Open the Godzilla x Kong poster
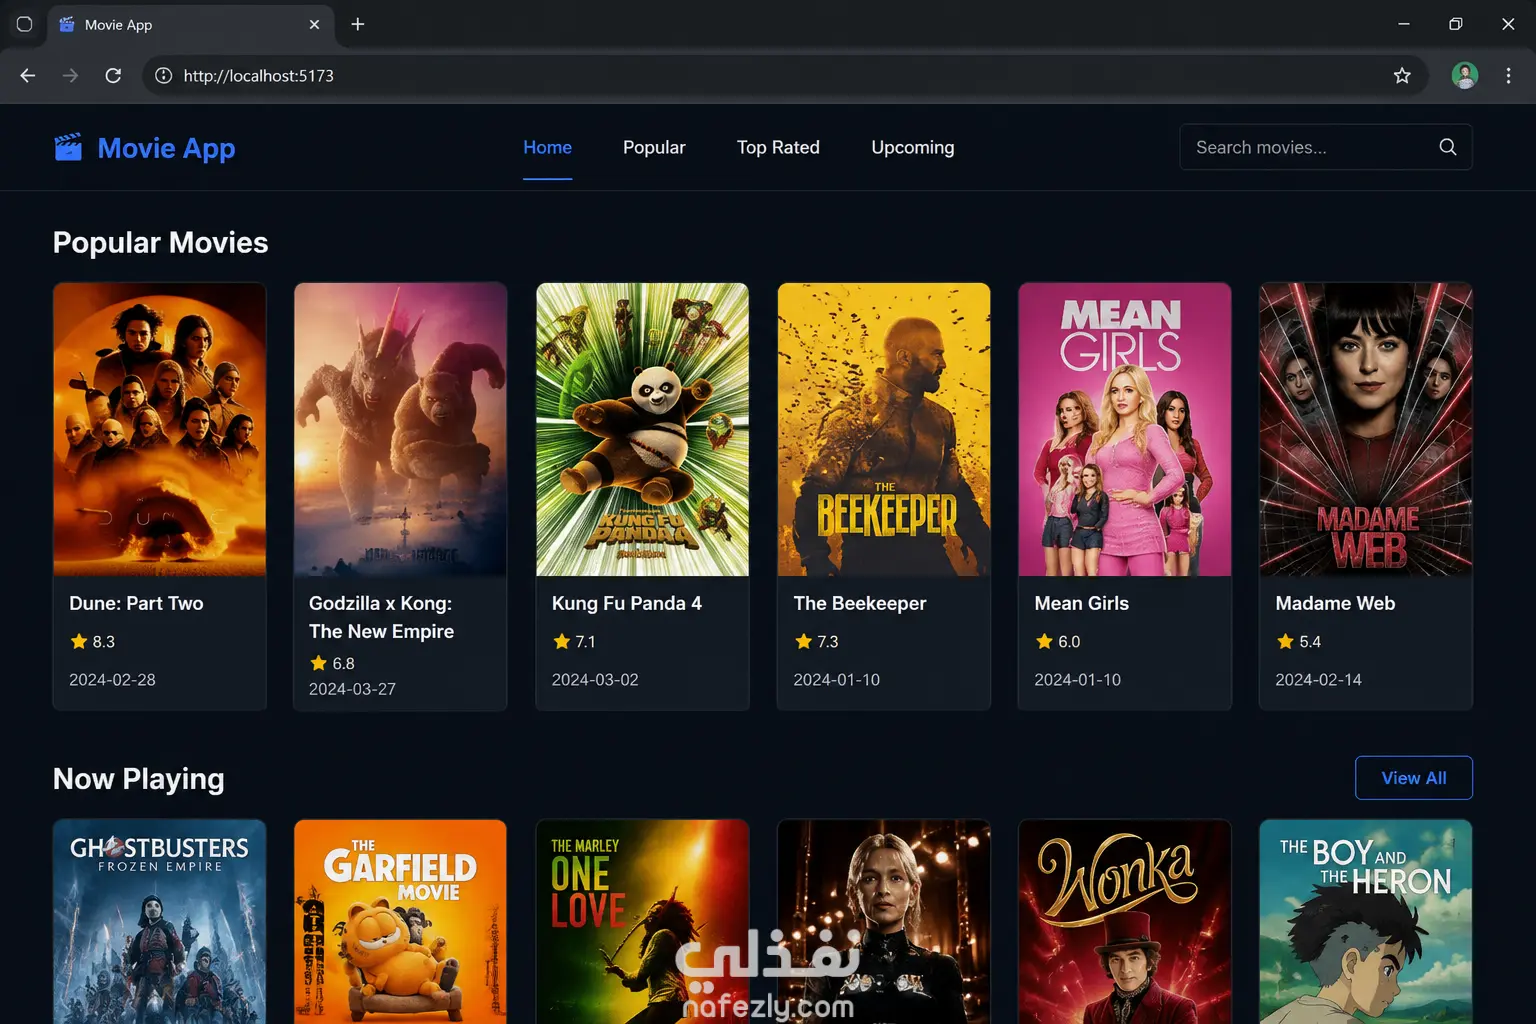Viewport: 1536px width, 1024px height. pyautogui.click(x=400, y=429)
